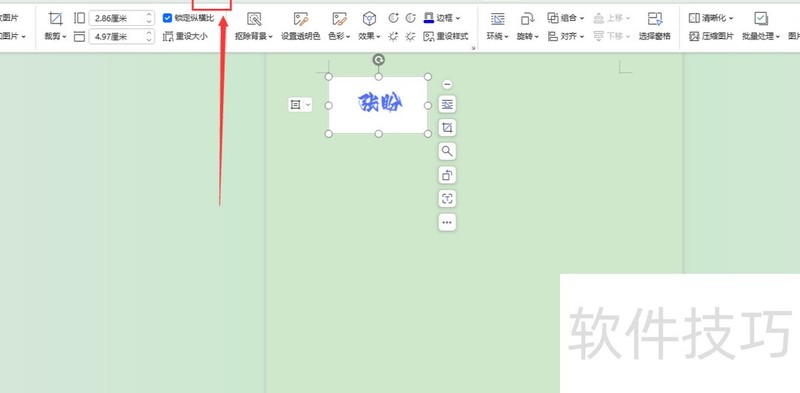
Task: Click the blue 边框 border color swatch
Action: tap(429, 18)
